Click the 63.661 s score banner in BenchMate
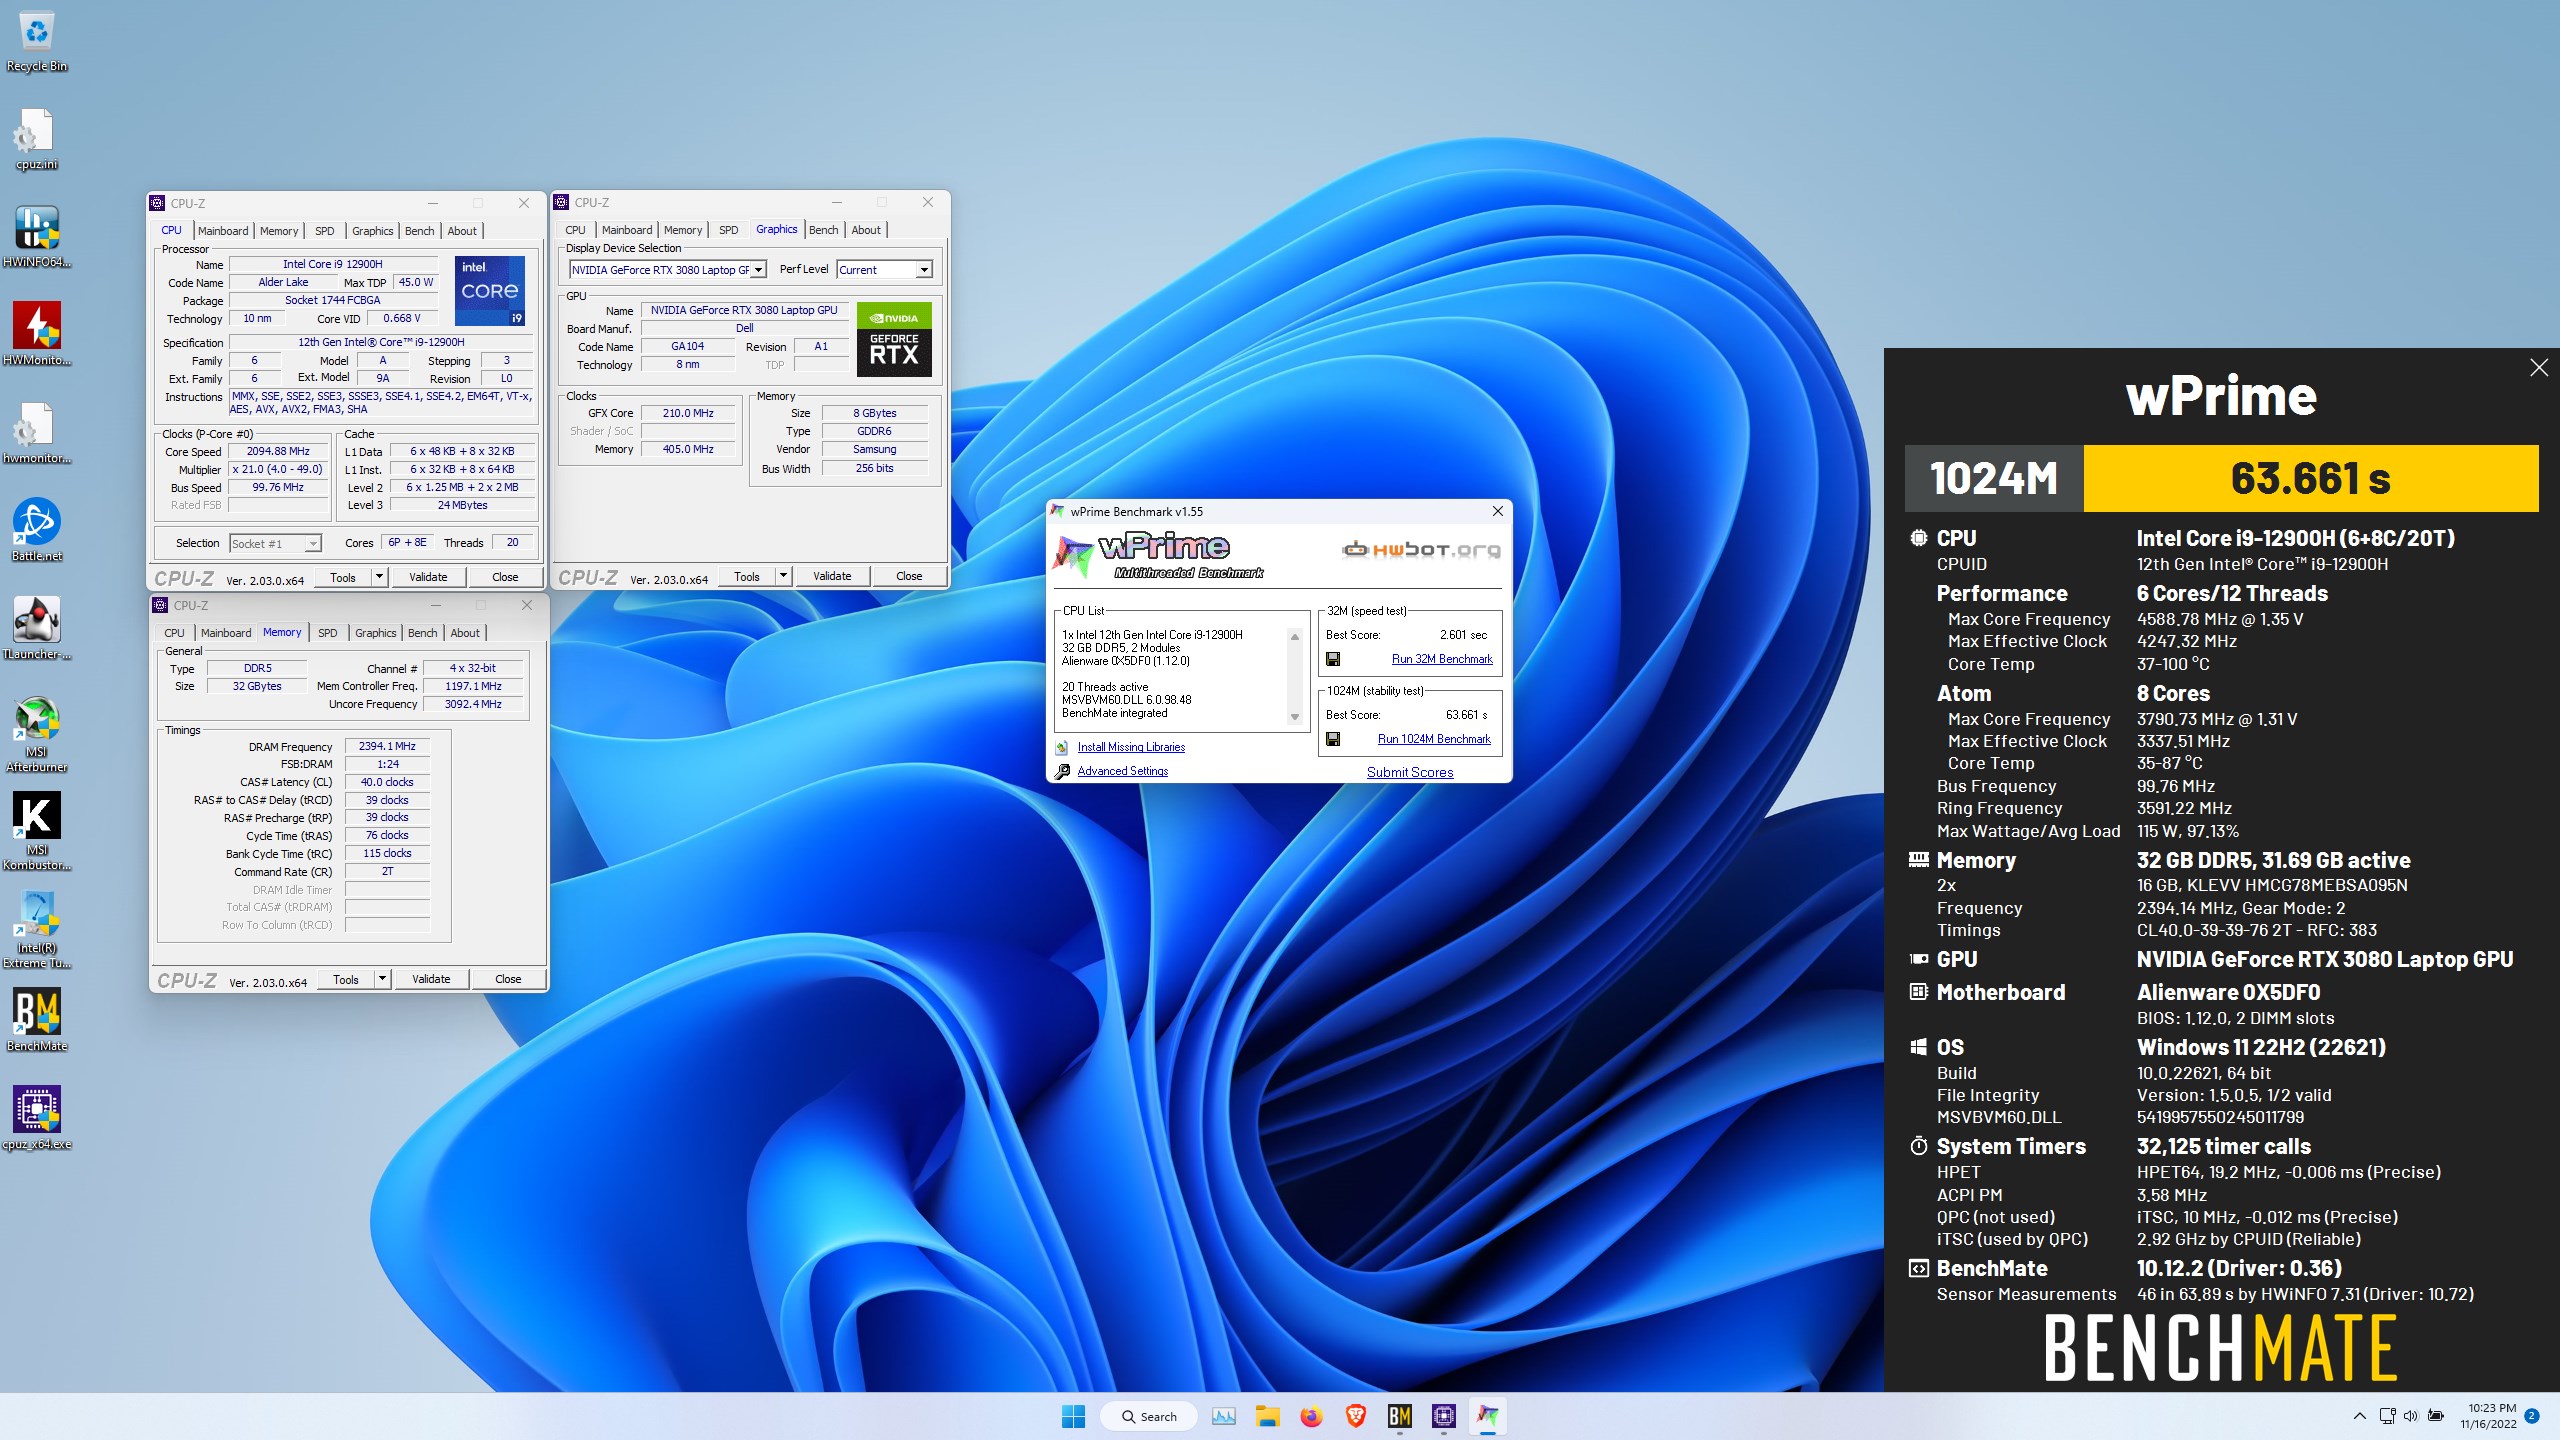 [x=2310, y=478]
